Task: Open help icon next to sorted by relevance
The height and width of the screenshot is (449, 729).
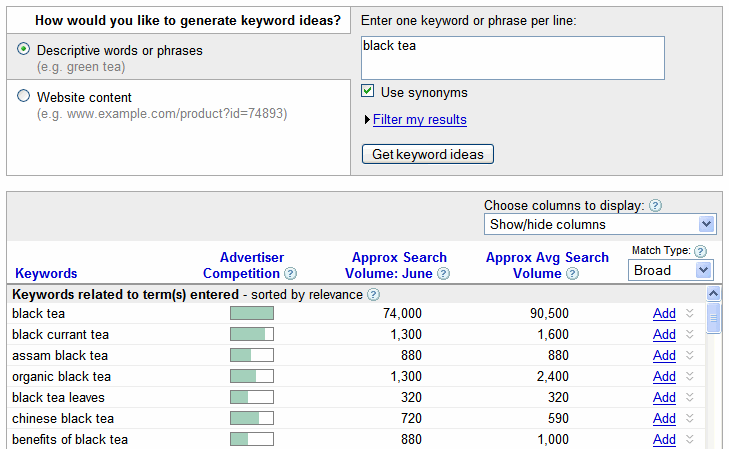Action: click(373, 294)
